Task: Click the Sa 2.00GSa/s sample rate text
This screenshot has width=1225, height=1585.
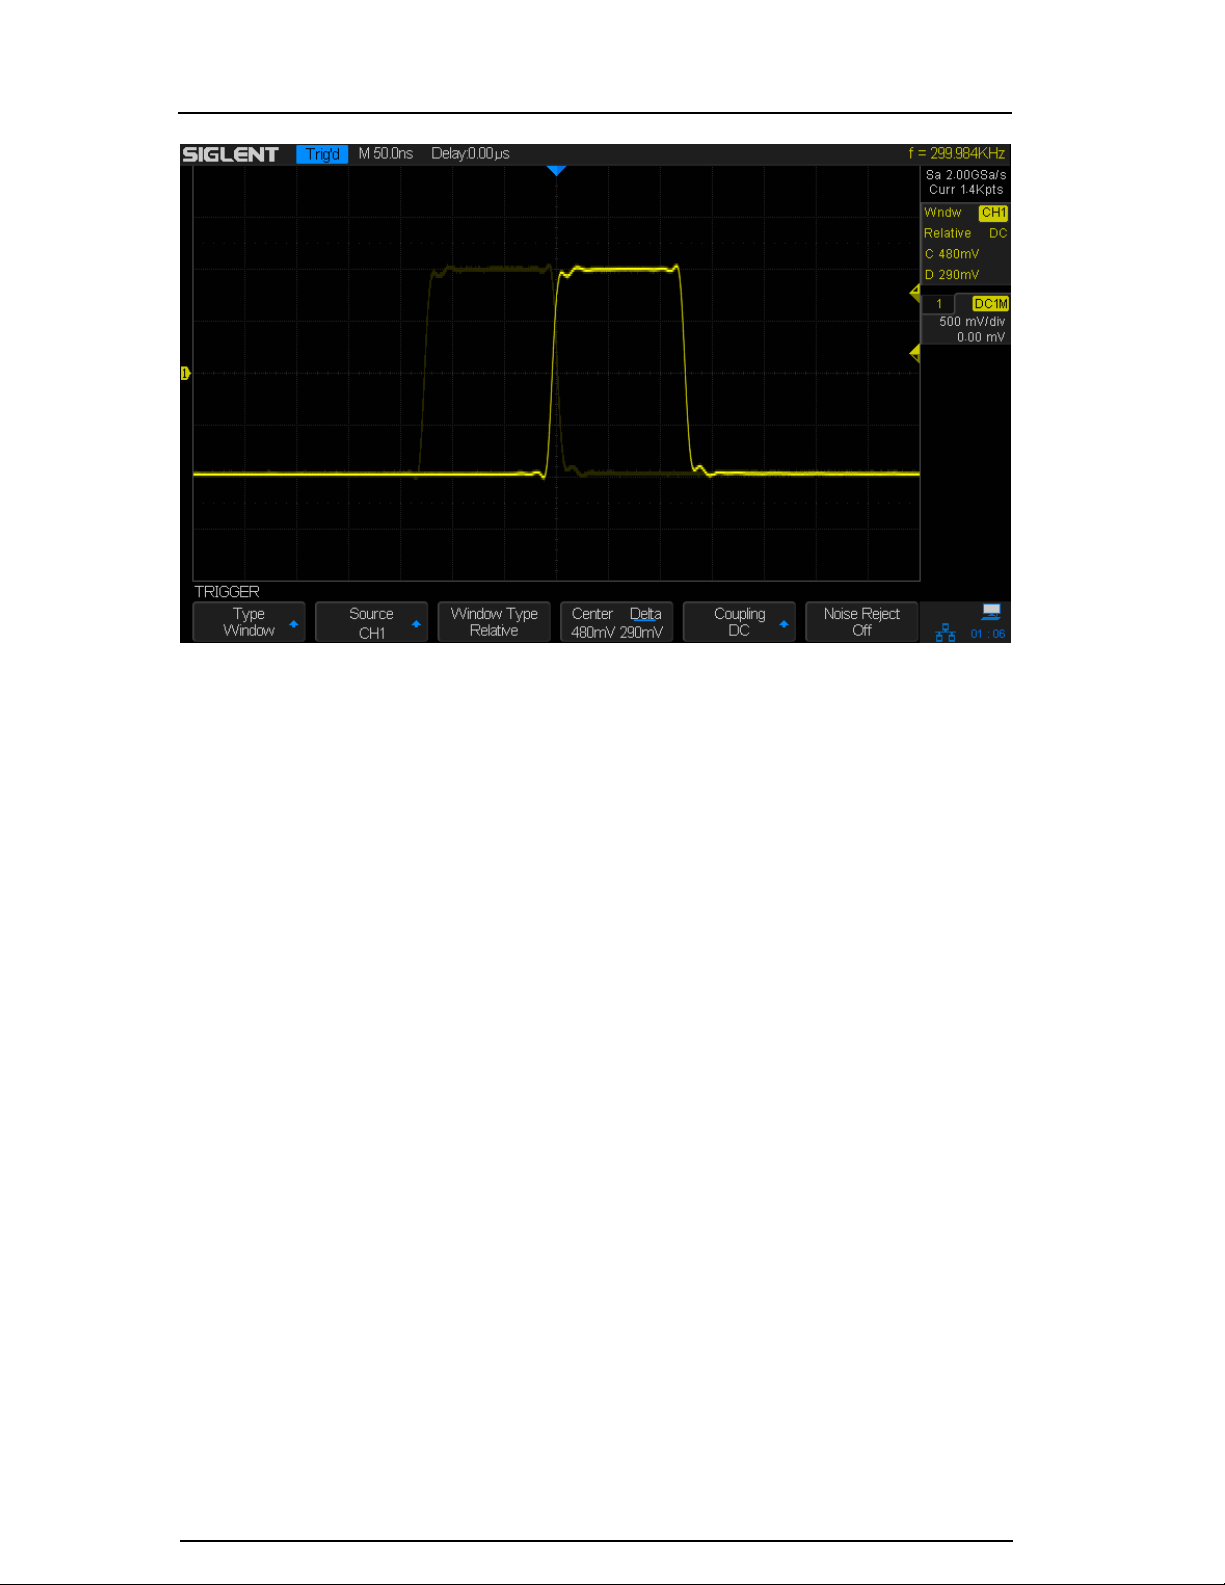Action: tap(965, 175)
